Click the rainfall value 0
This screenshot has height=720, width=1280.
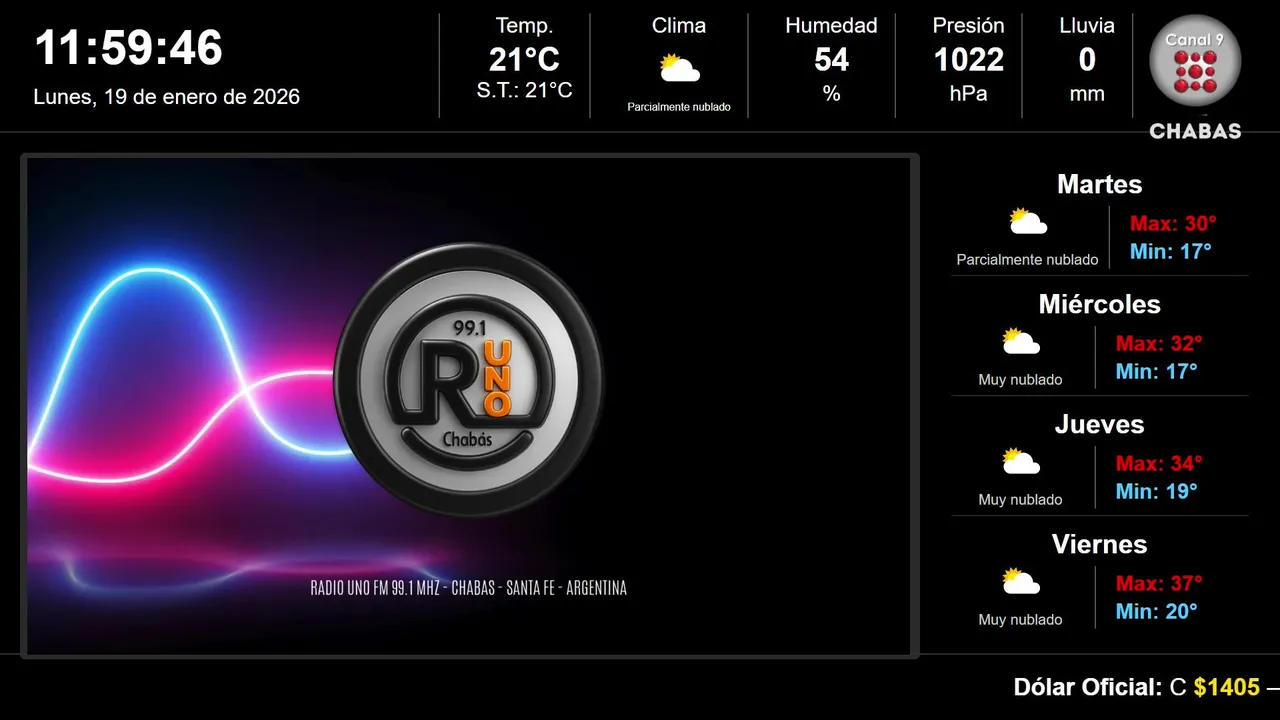(1087, 60)
